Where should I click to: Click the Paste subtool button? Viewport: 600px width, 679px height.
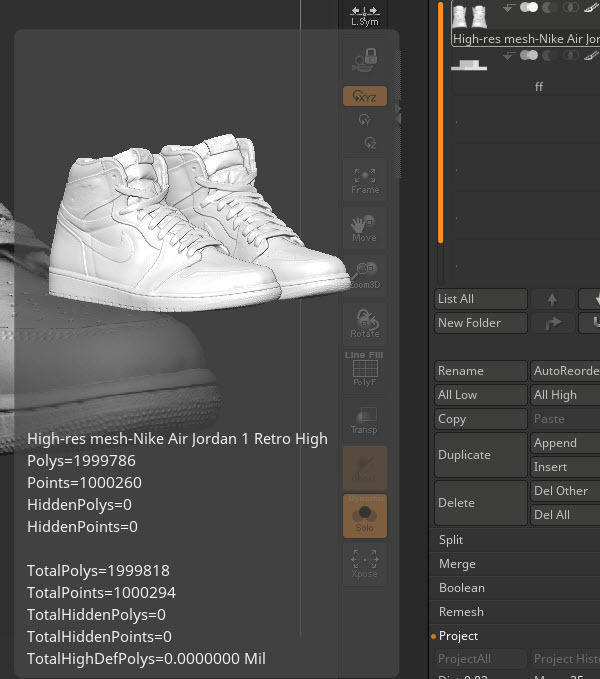[x=565, y=419]
